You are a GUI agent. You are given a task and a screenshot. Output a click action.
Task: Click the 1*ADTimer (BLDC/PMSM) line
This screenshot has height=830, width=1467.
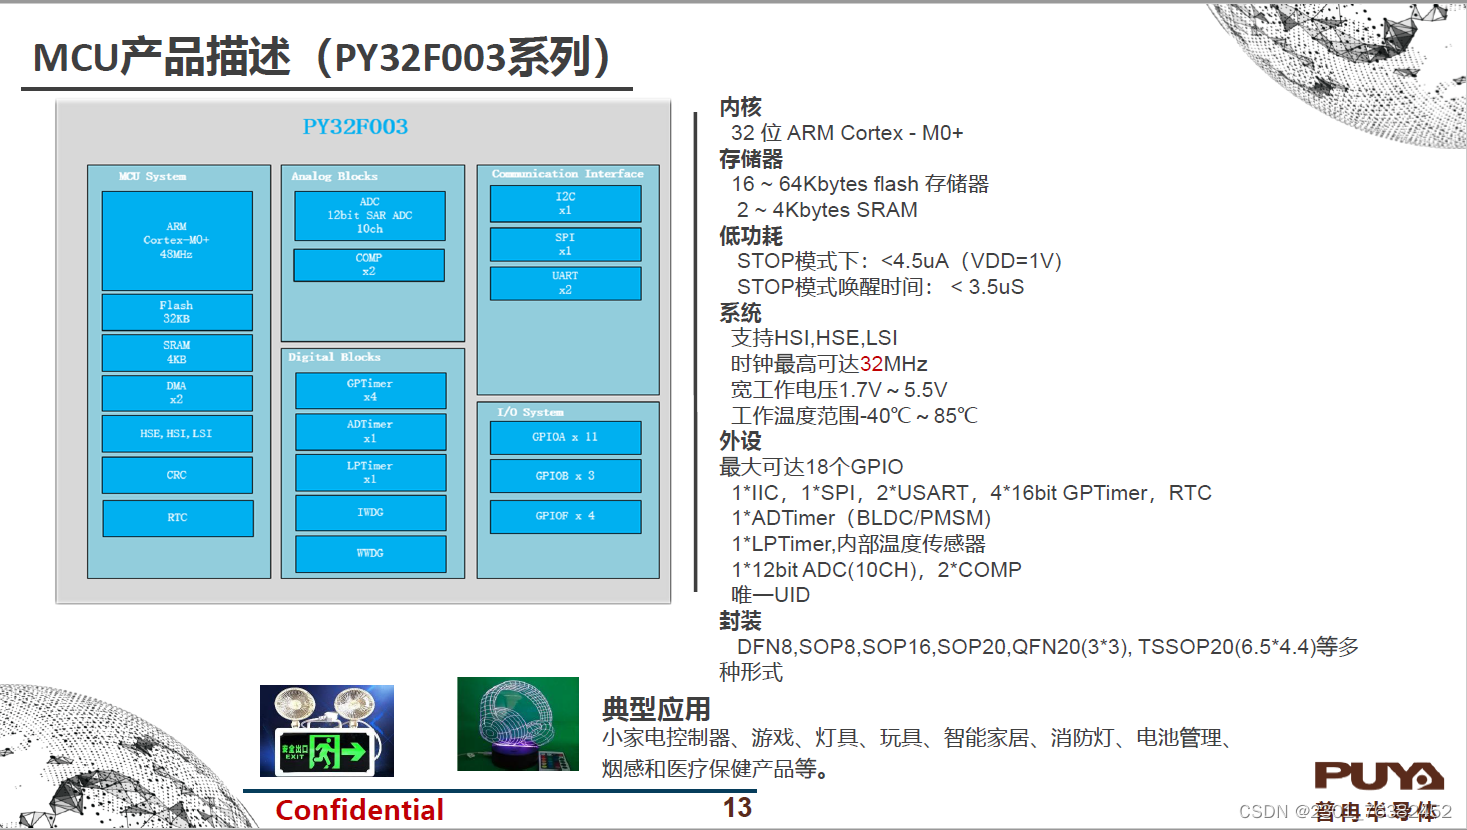[861, 518]
